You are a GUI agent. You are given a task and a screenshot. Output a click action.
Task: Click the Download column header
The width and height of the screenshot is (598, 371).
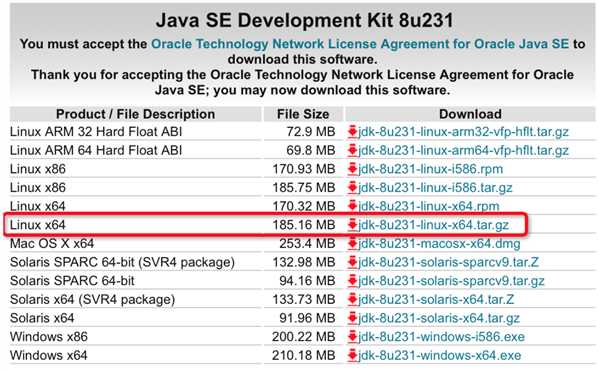click(470, 114)
